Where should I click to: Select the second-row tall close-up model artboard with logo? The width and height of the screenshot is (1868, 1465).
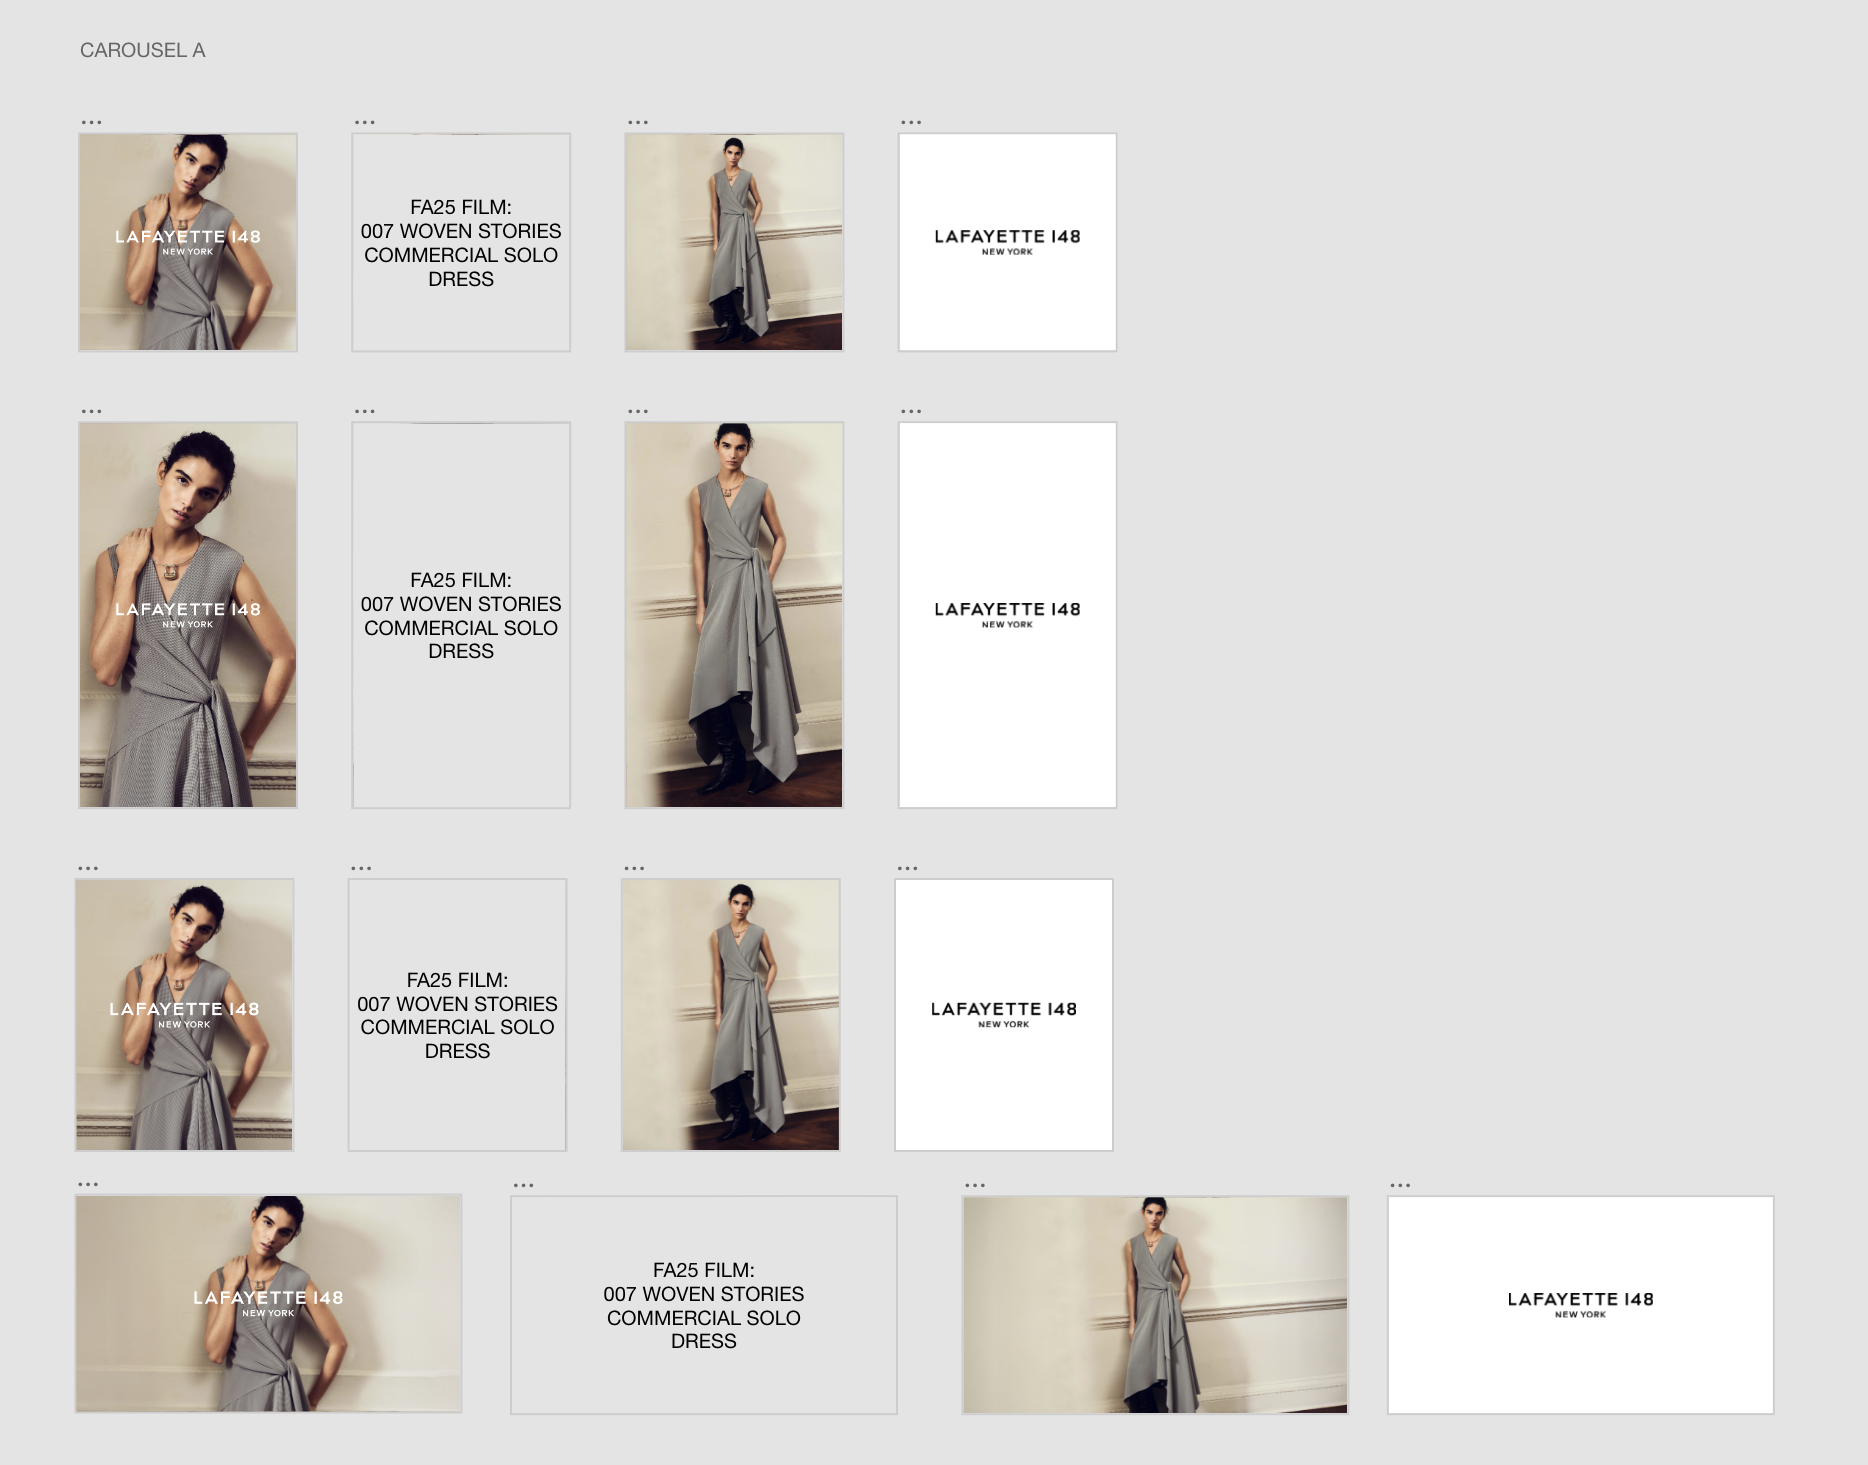(188, 615)
